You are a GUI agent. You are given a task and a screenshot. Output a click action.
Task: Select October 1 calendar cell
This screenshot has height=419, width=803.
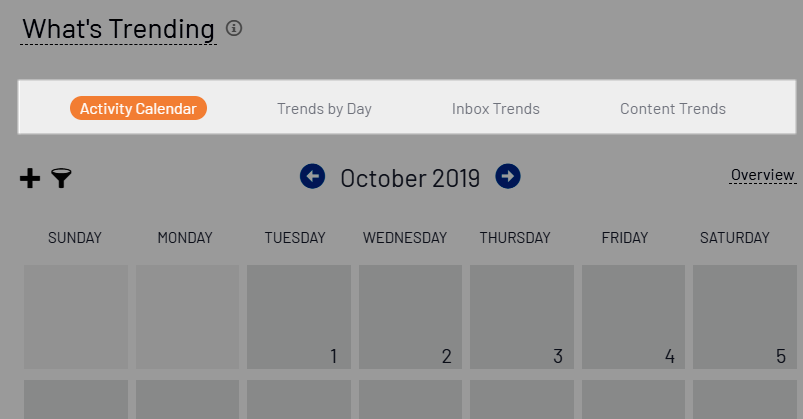coord(299,317)
